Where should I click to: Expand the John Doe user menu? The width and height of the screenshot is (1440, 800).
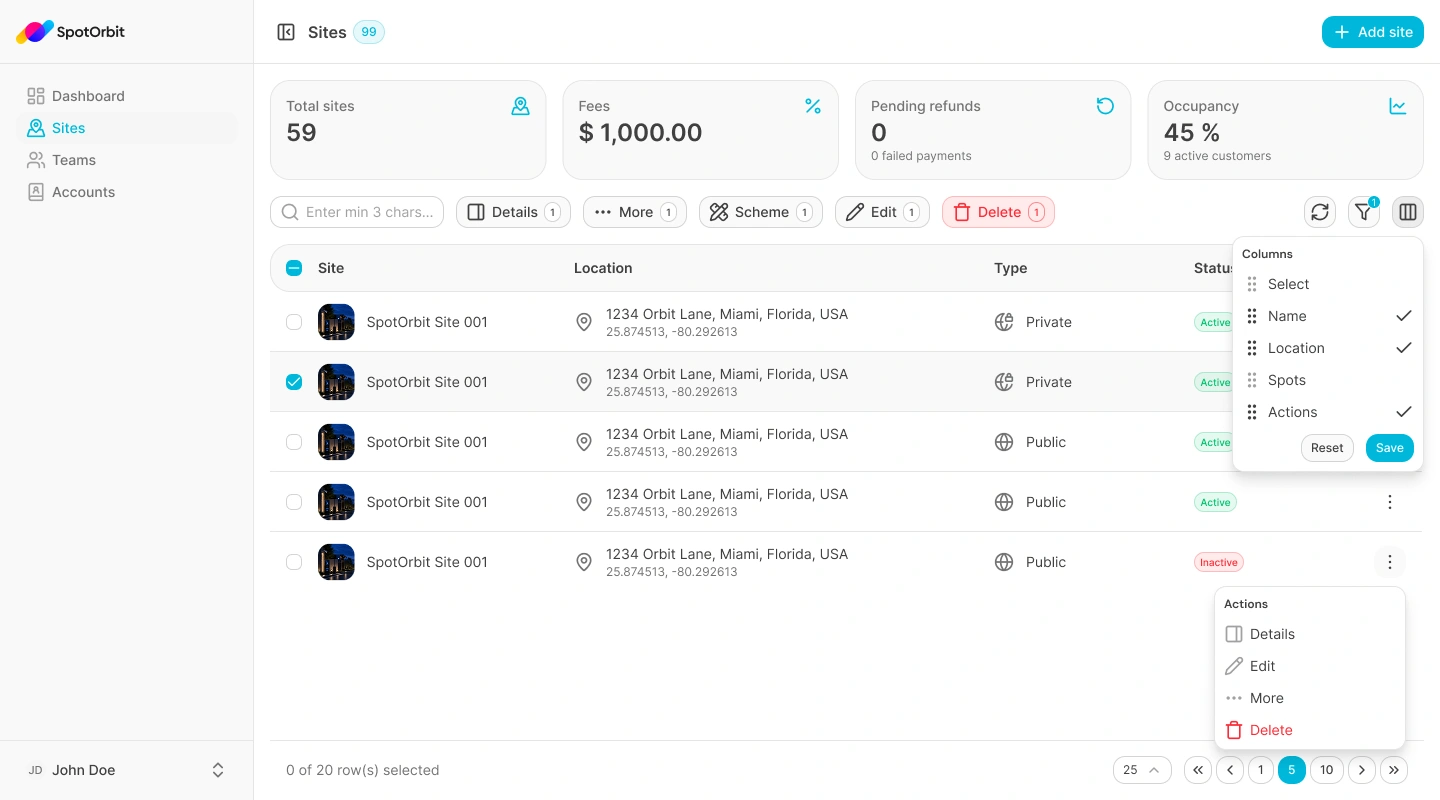pyautogui.click(x=126, y=770)
